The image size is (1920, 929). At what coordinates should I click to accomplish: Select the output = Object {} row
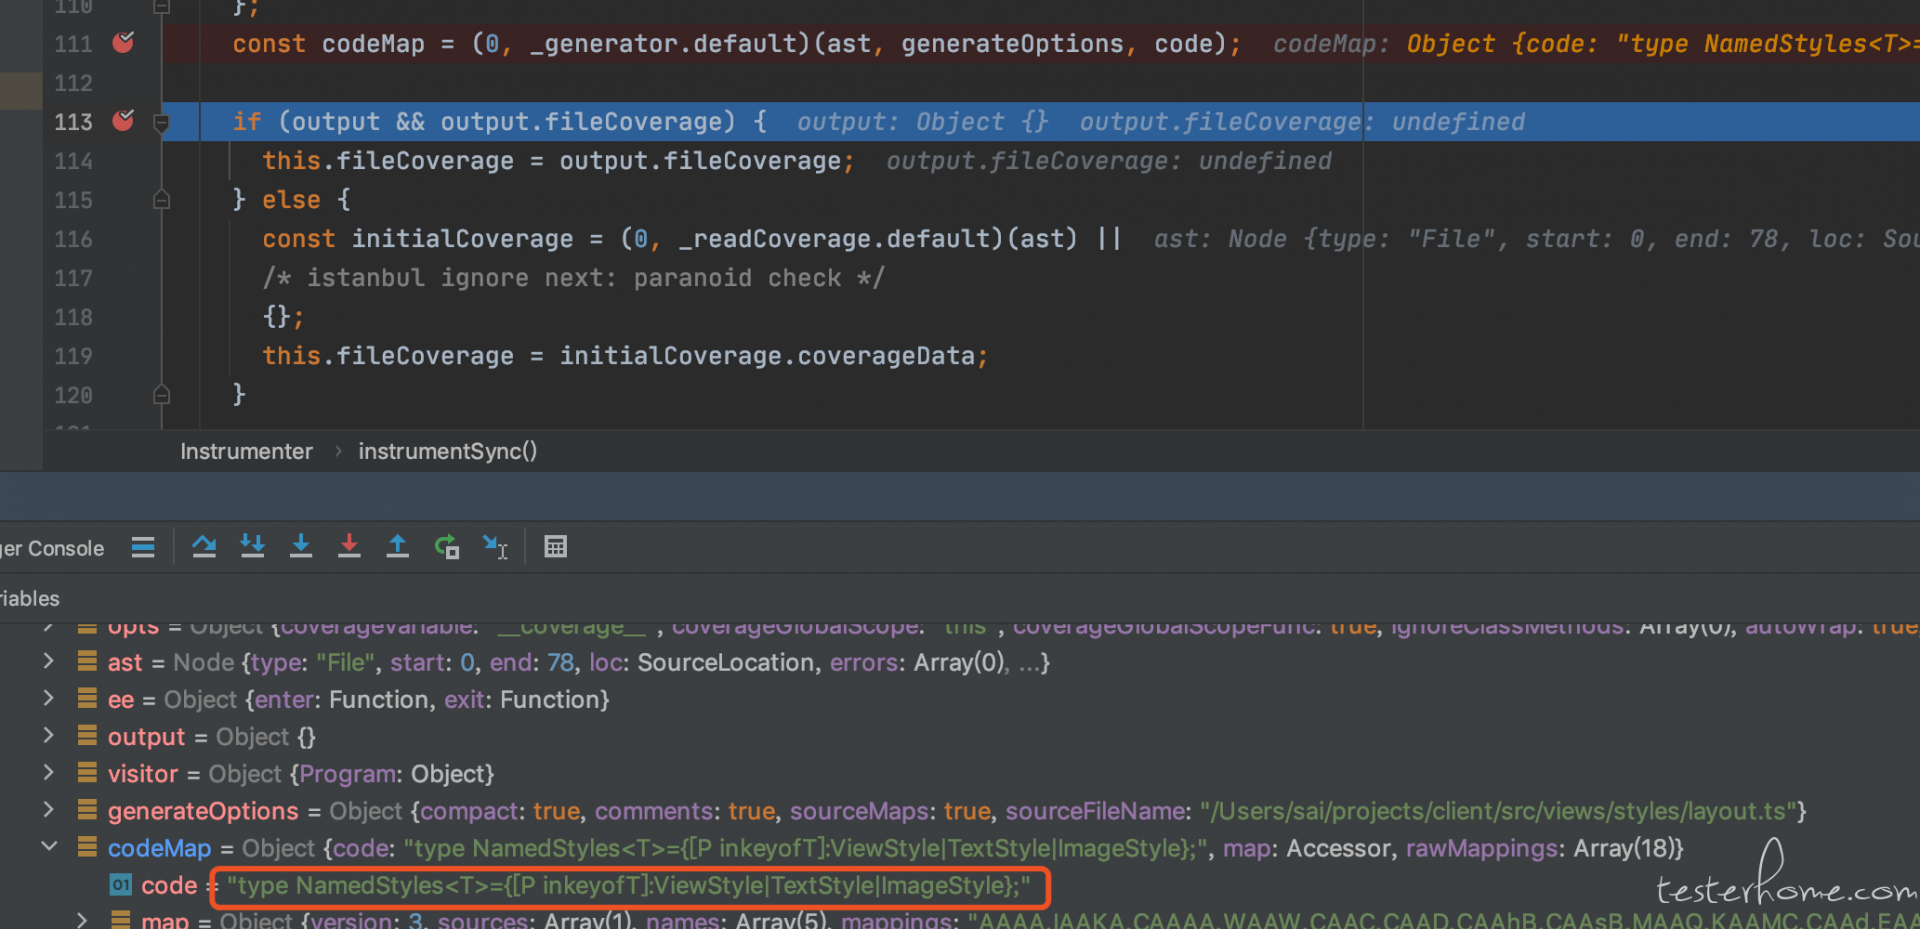coord(960,736)
